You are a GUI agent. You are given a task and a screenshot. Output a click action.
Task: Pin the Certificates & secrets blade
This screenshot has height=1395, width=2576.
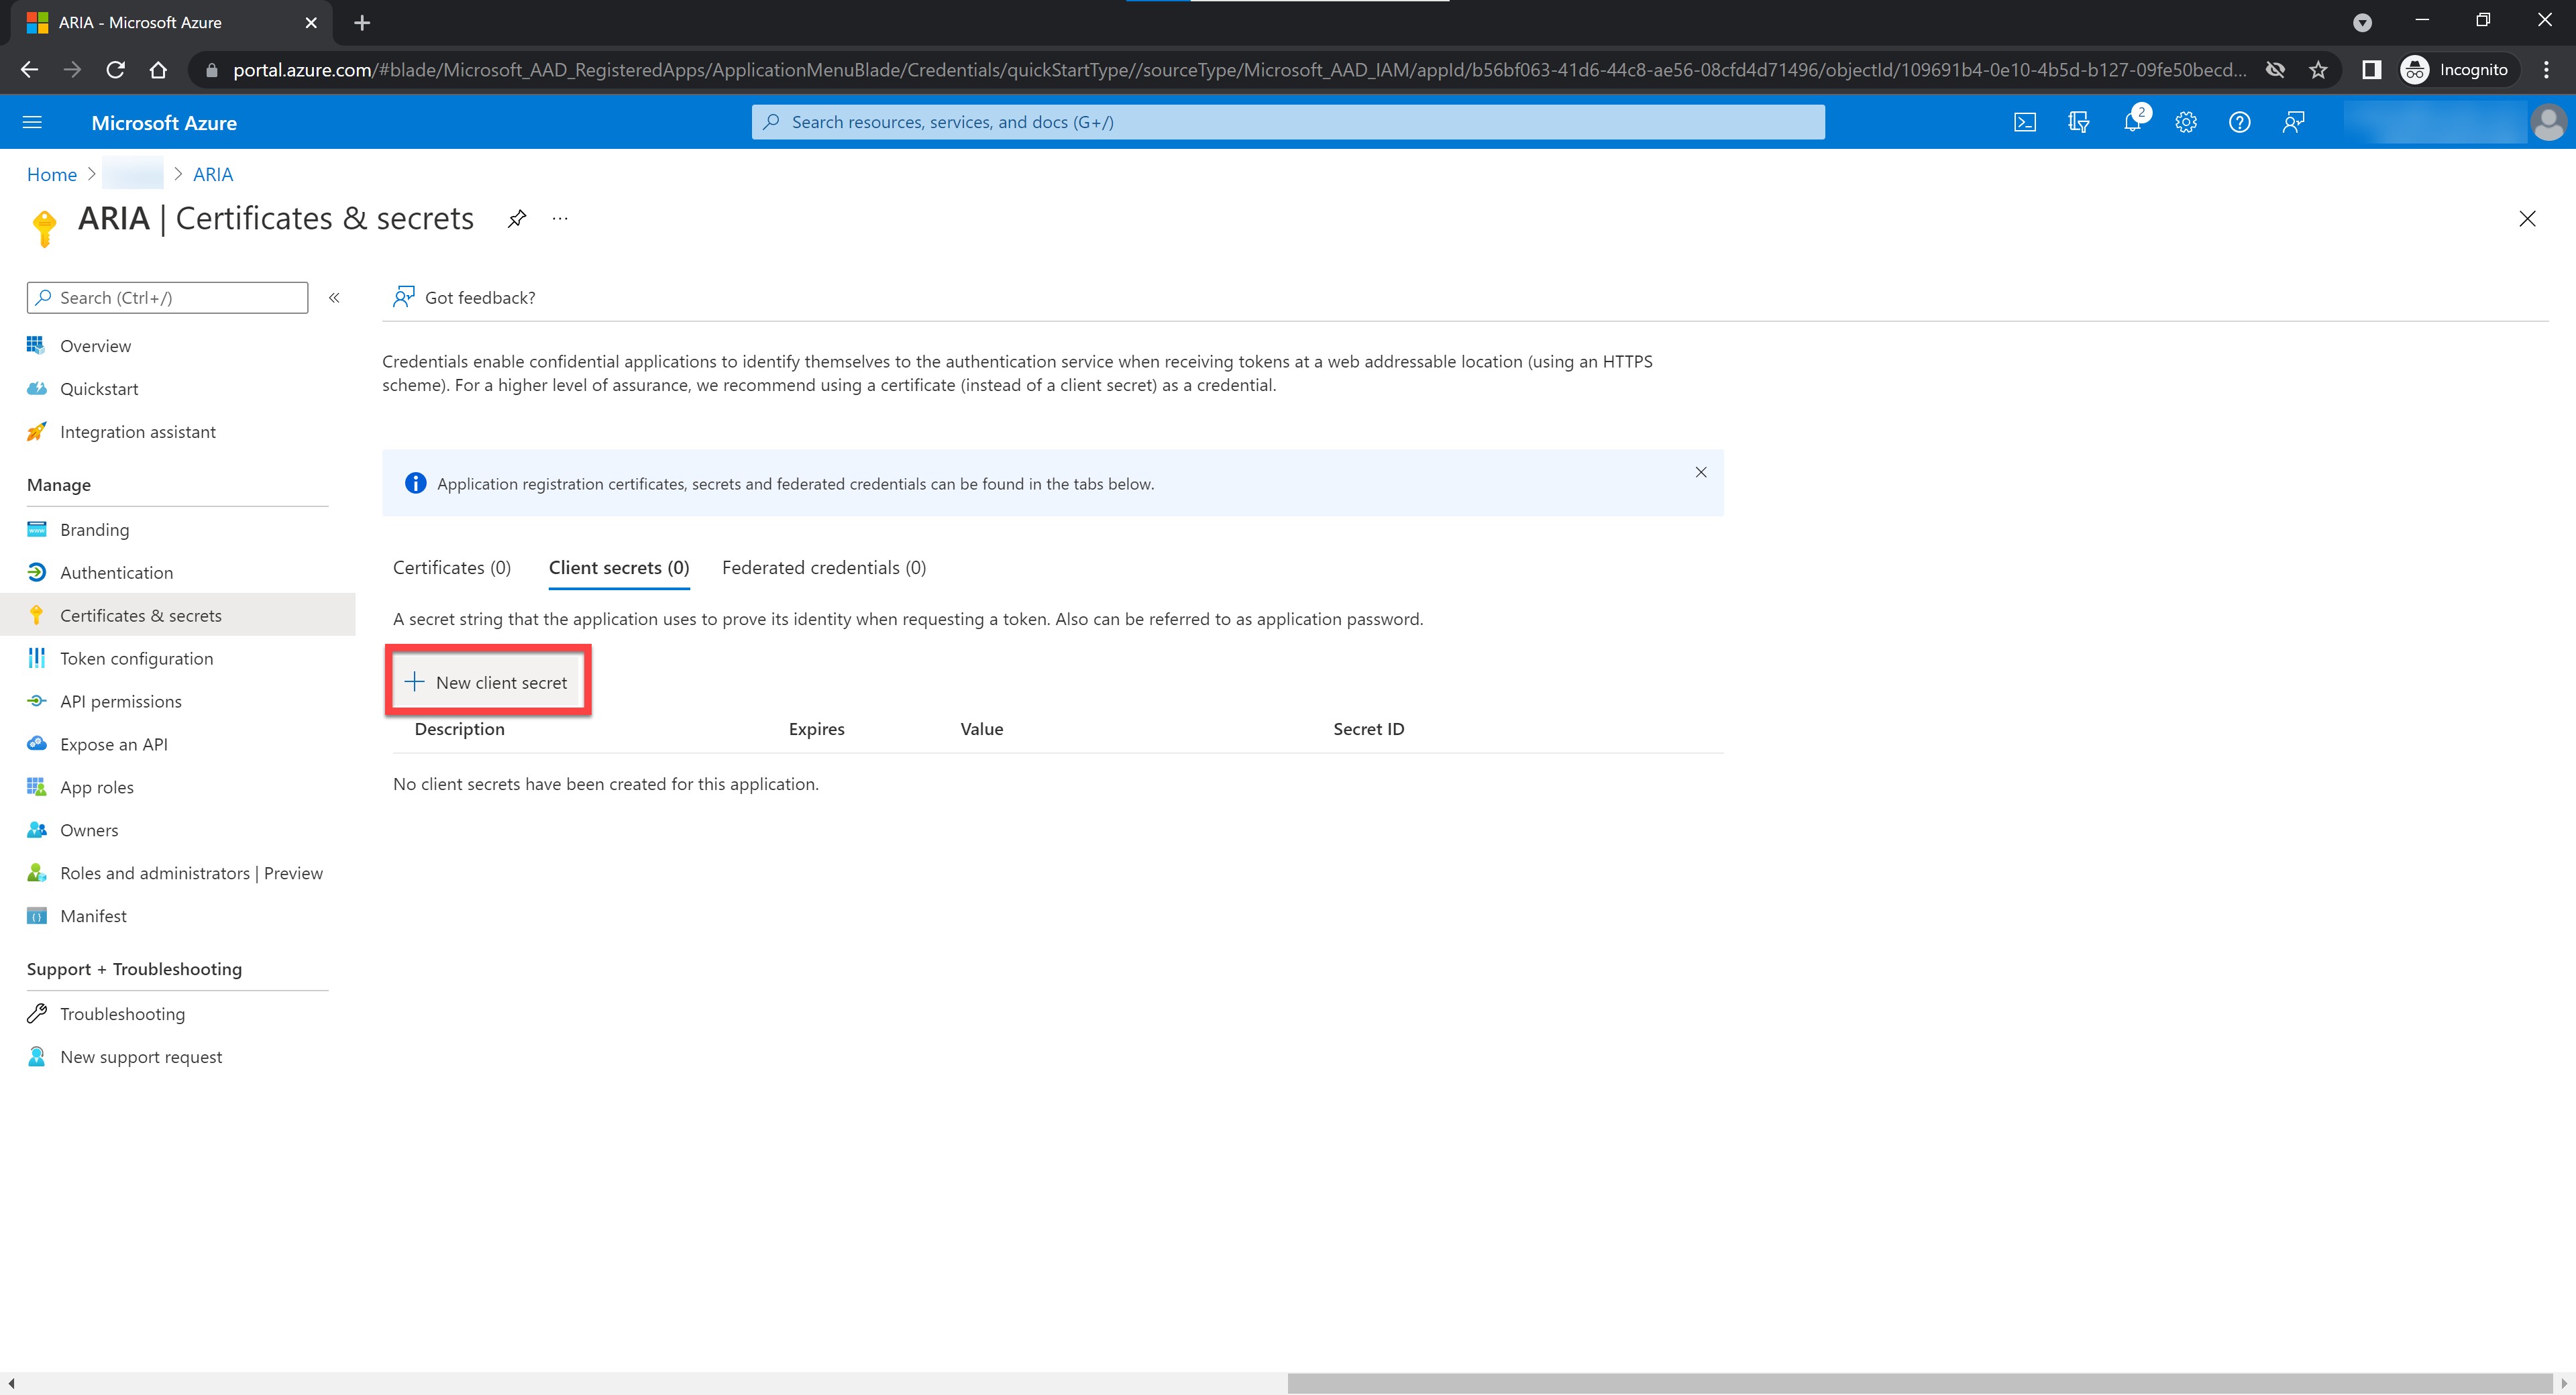(516, 219)
